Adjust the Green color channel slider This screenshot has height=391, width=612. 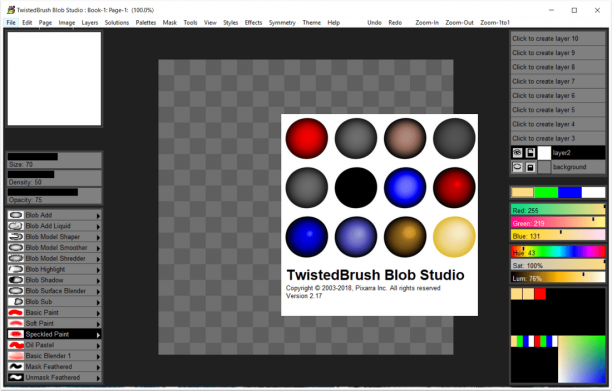point(558,222)
